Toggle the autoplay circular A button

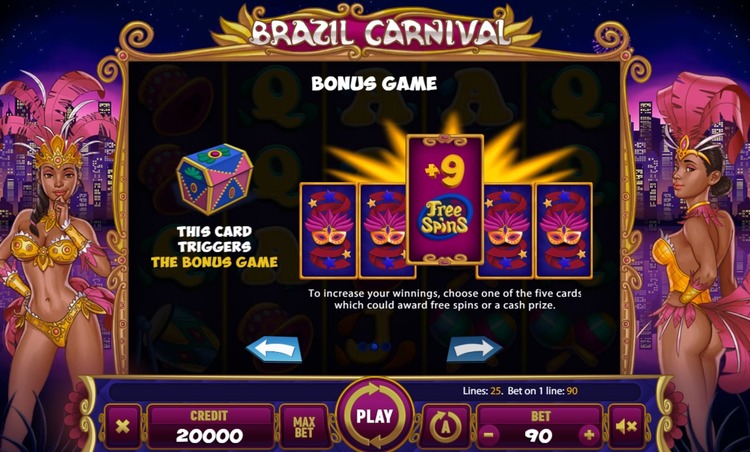click(445, 426)
